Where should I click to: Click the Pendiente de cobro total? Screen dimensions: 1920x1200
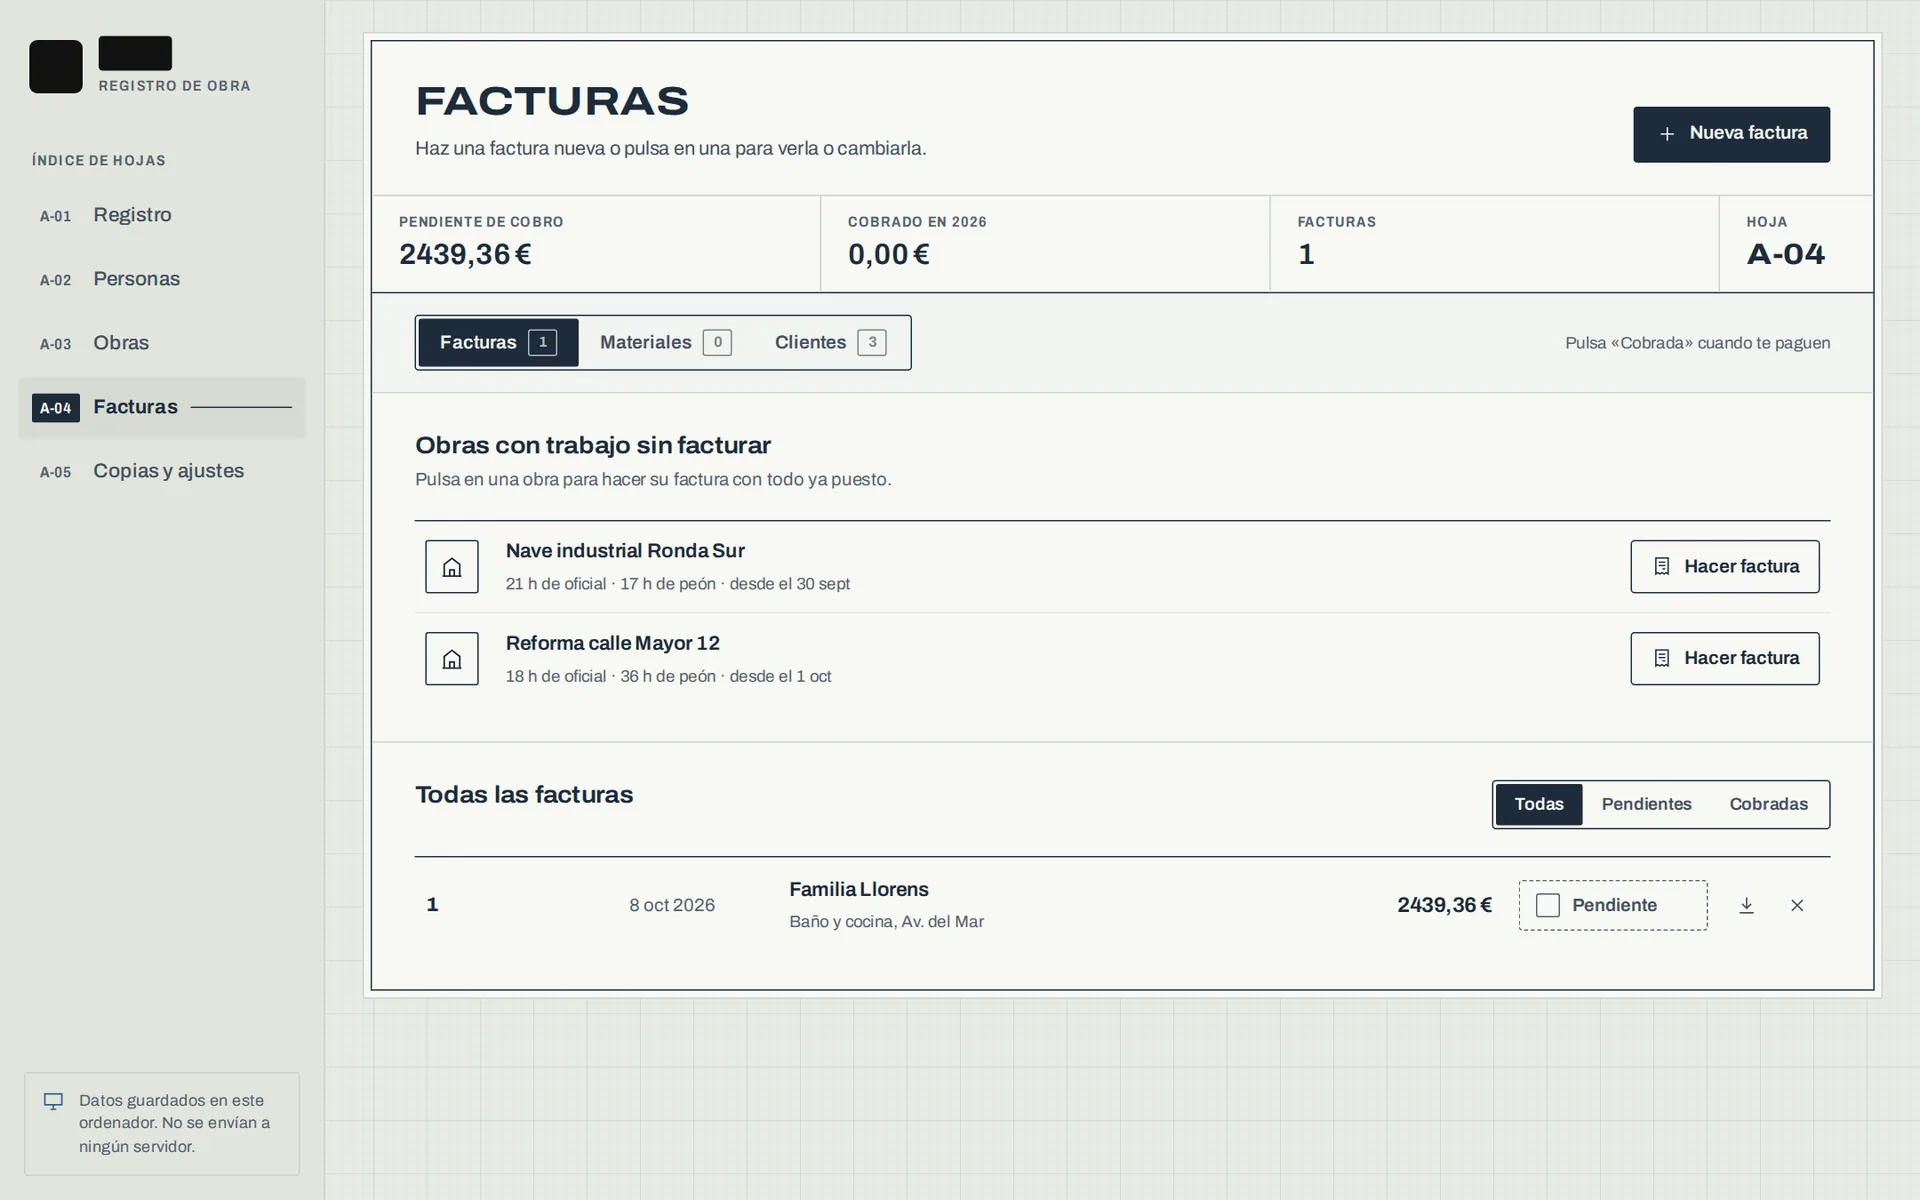click(465, 254)
